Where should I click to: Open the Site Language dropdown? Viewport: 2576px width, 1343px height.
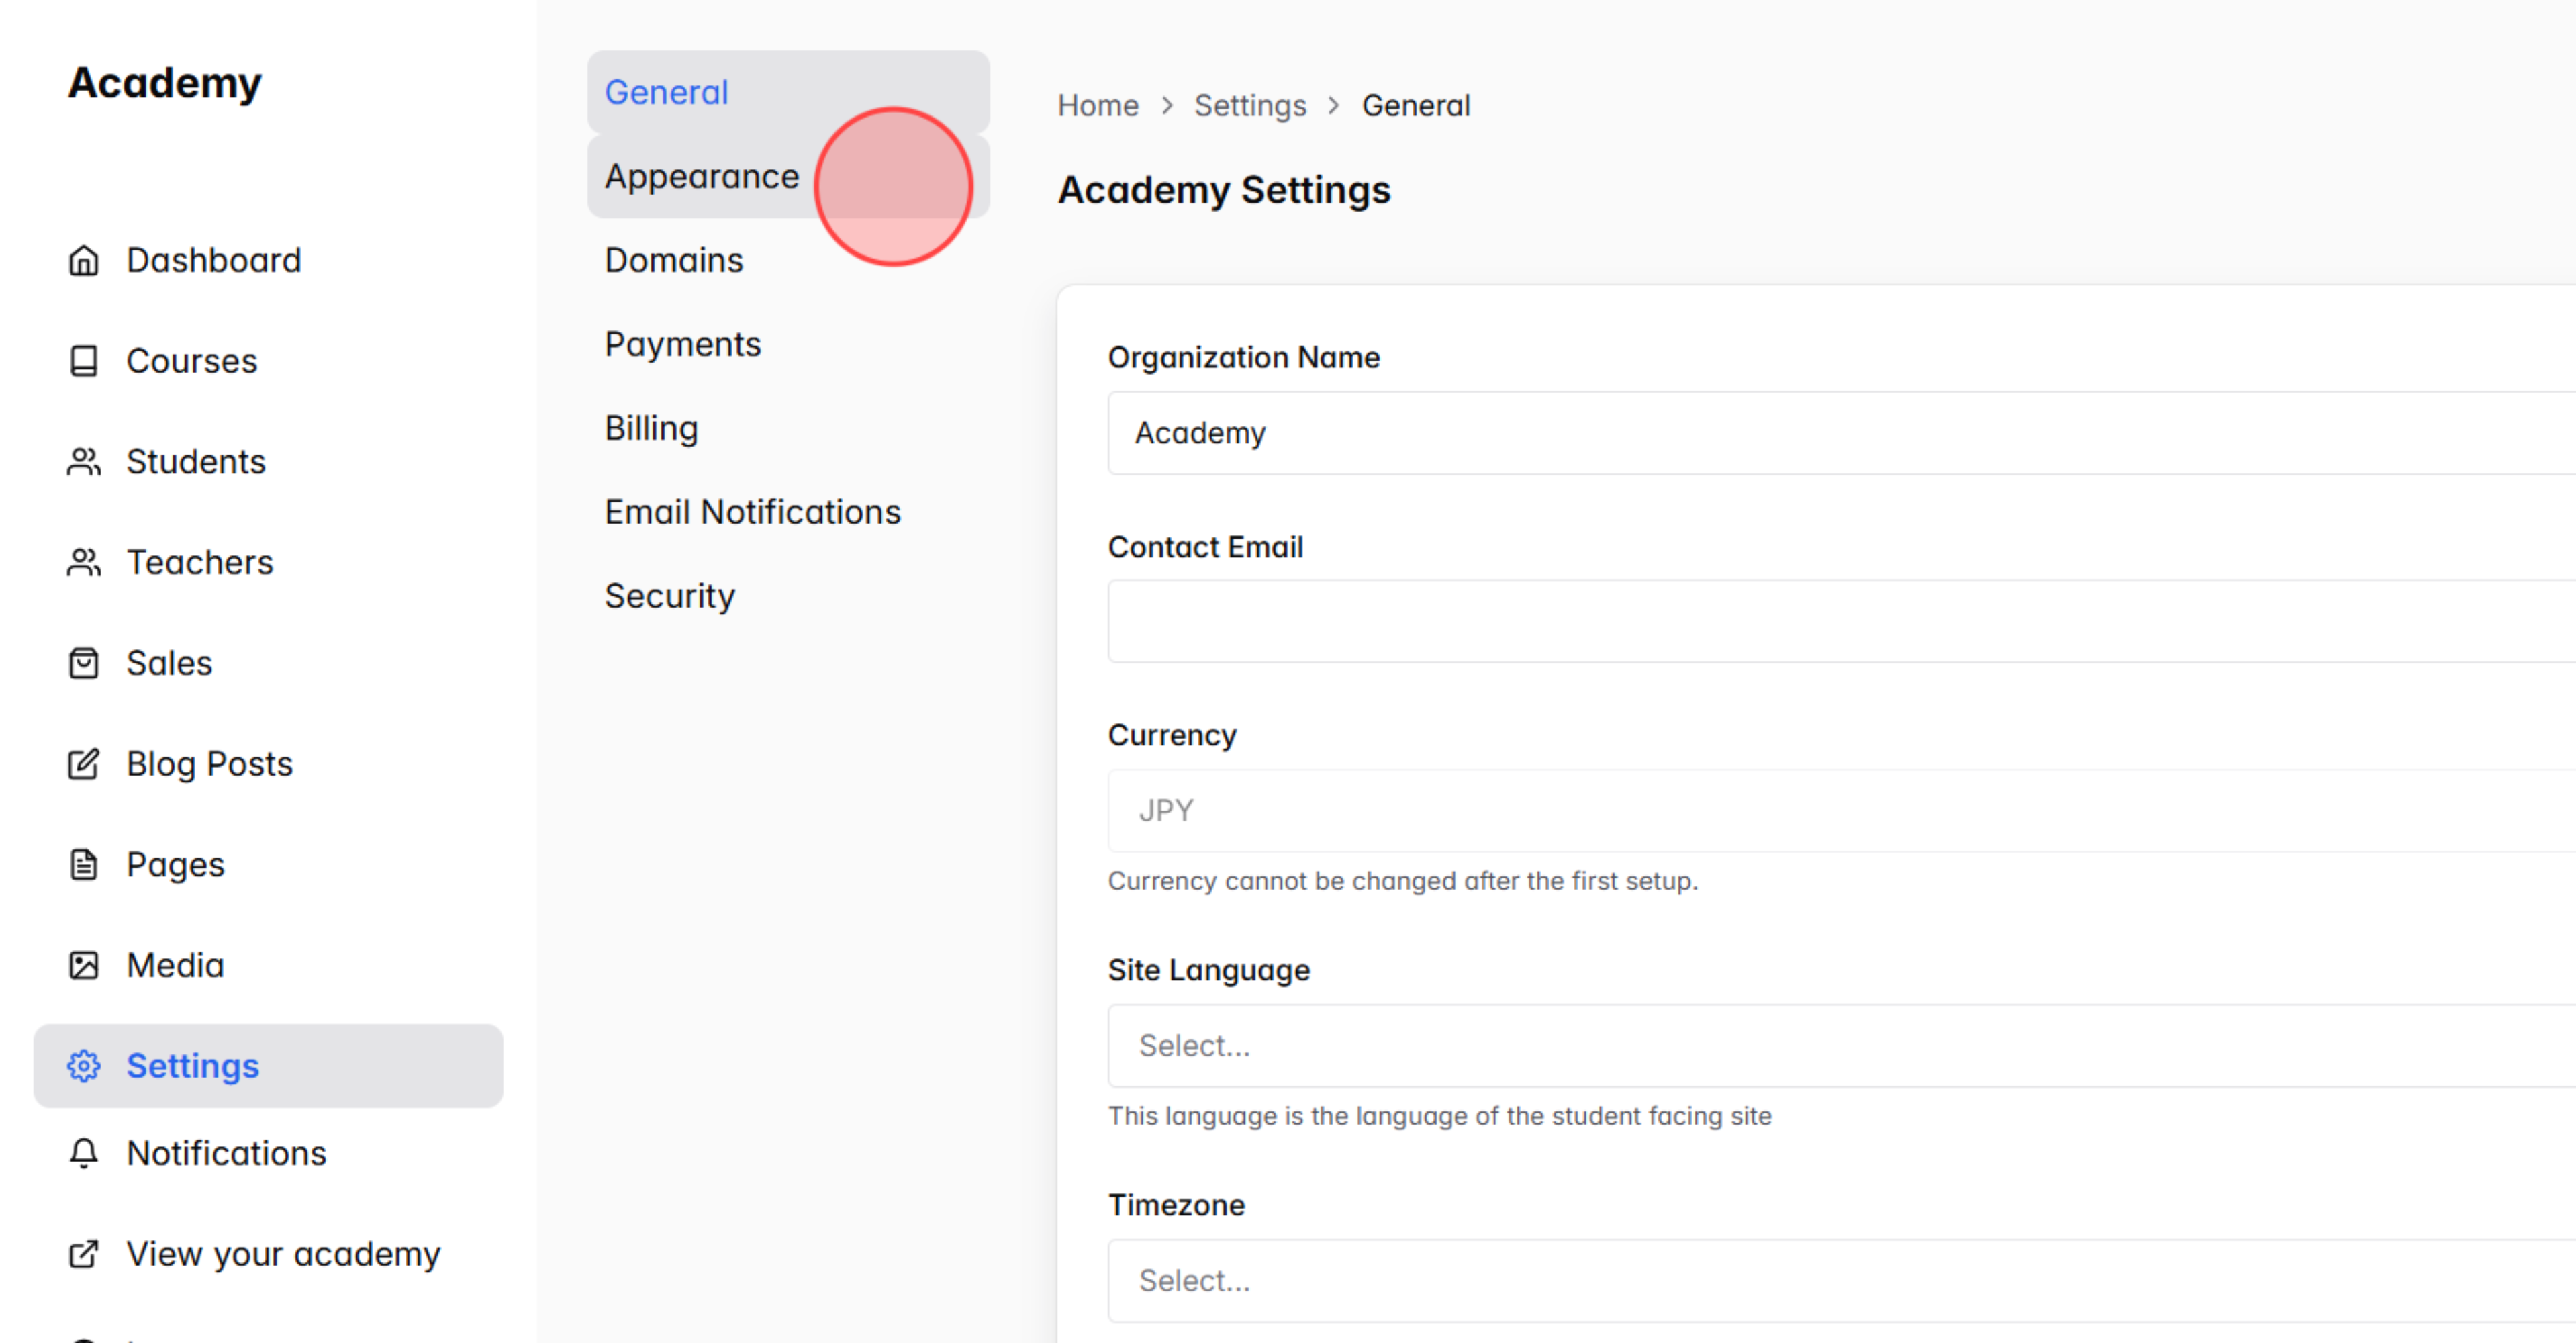pyautogui.click(x=1600, y=1044)
